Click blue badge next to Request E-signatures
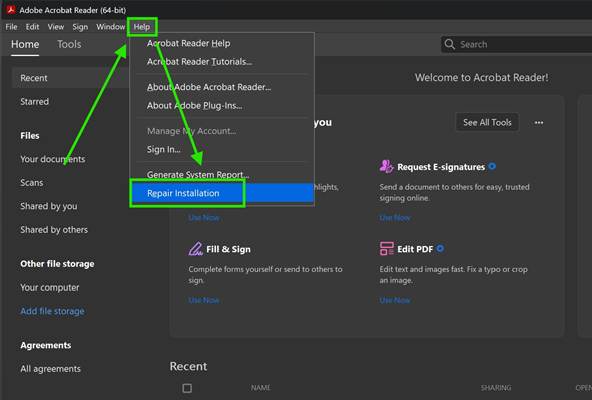This screenshot has width=592, height=400. click(x=492, y=166)
